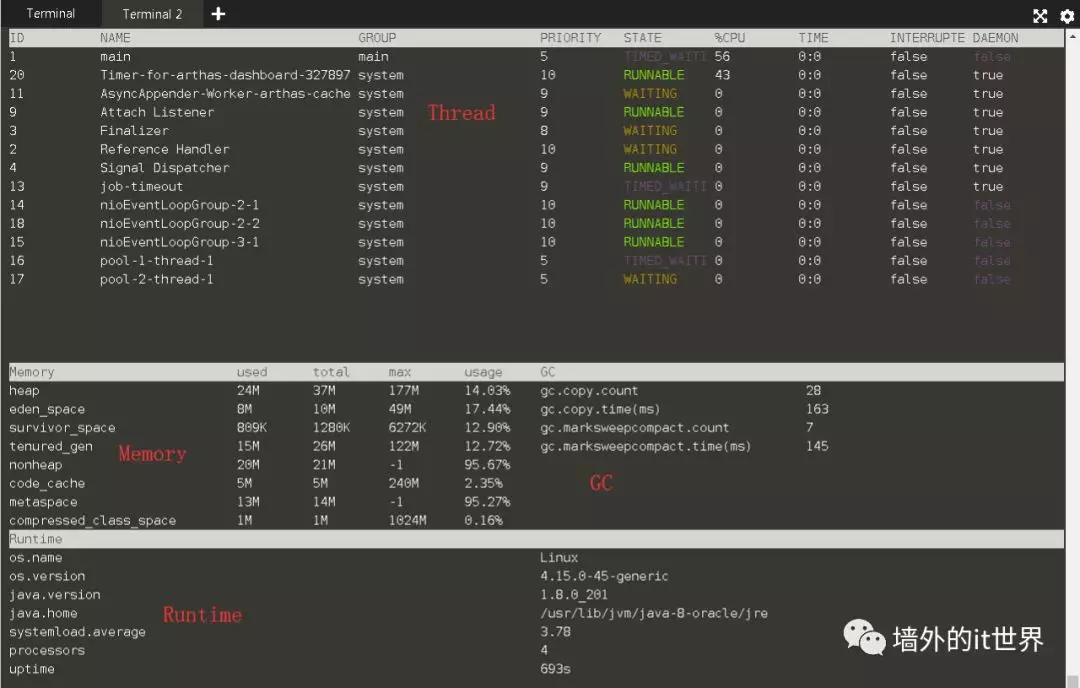Click the CPU value 43 of Timer thread
Screen dimensions: 1080x688
tap(722, 75)
